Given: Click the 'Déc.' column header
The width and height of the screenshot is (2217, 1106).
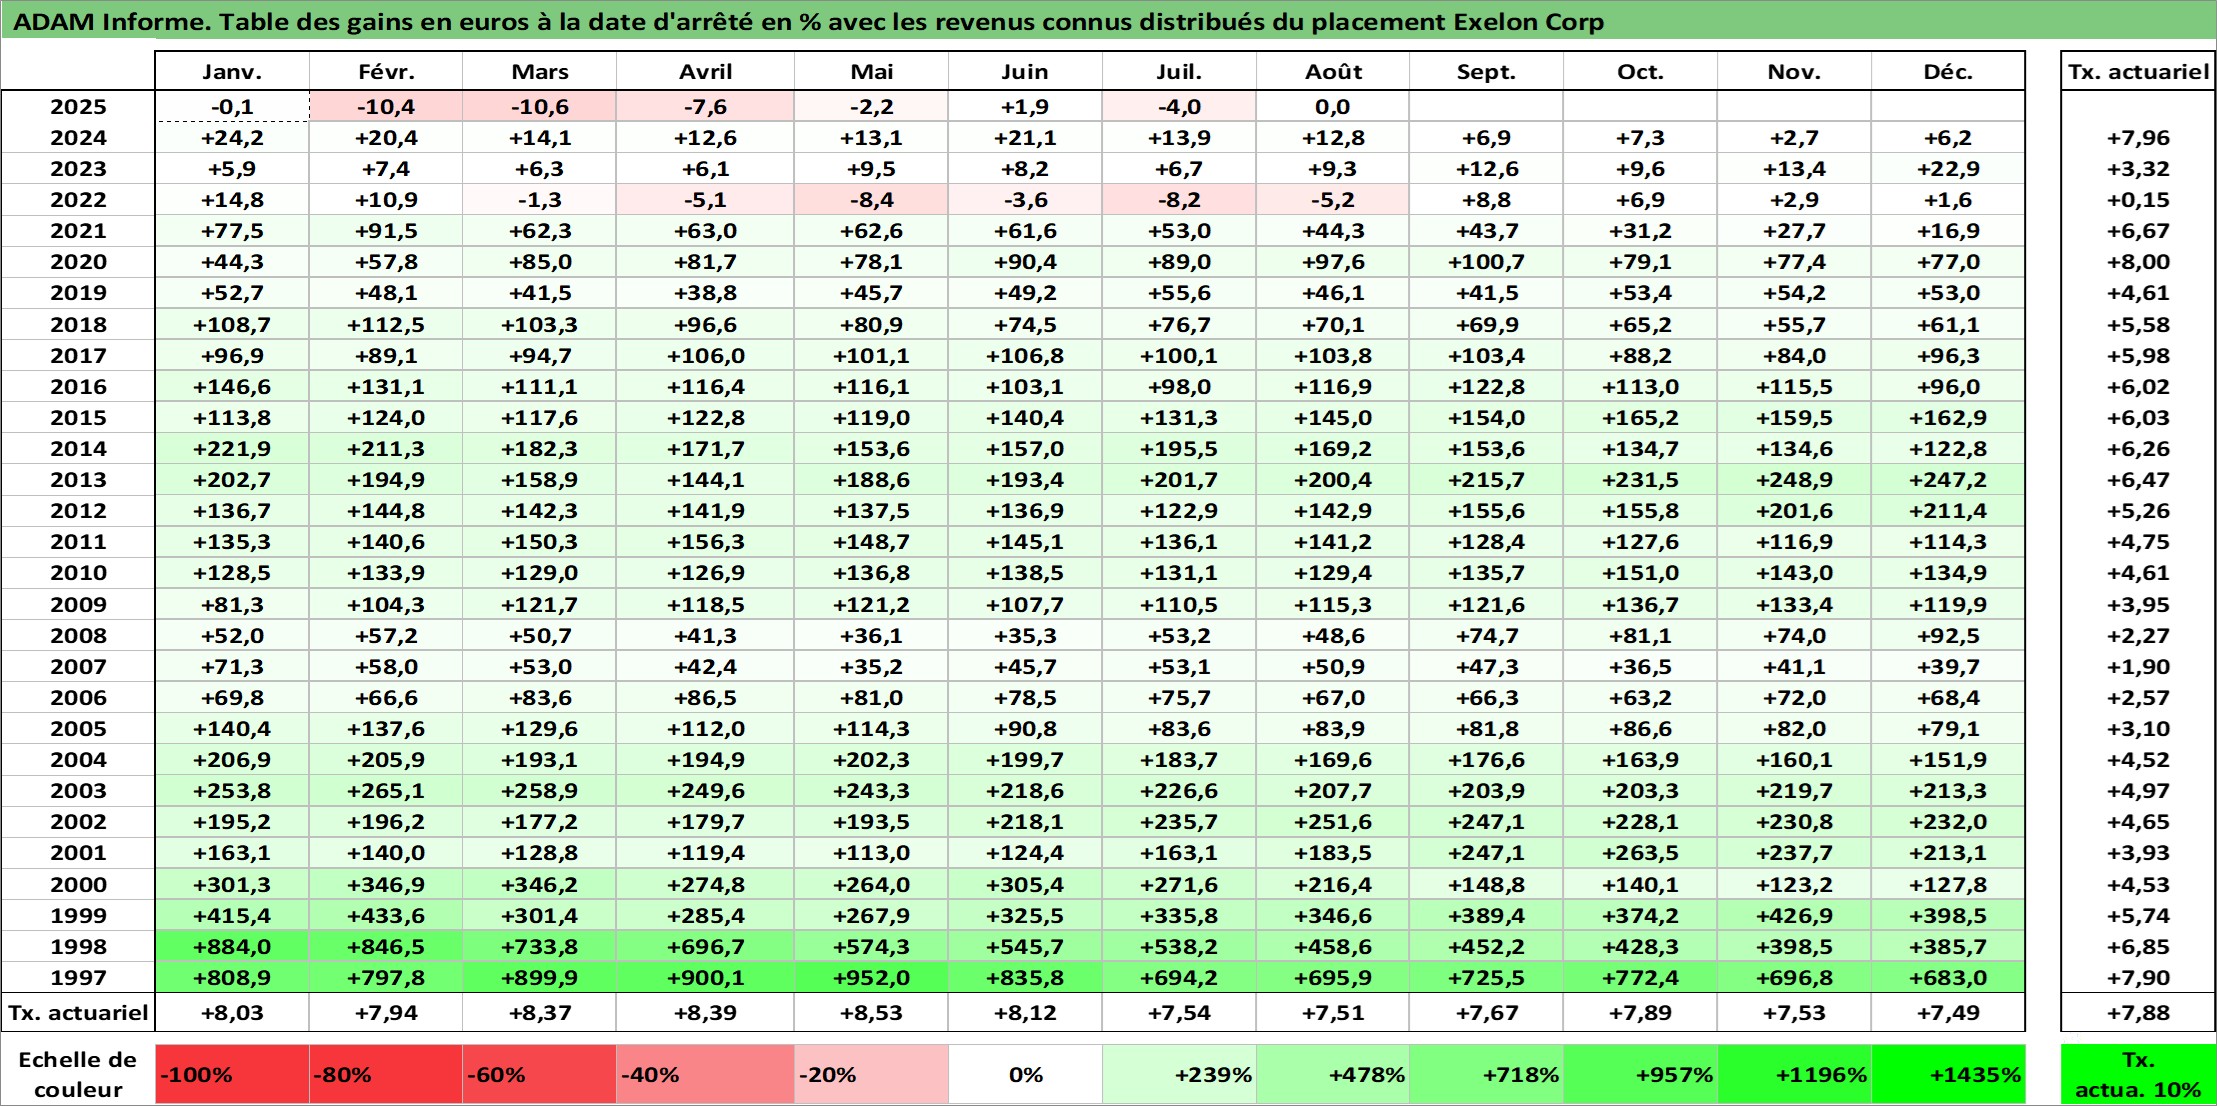Looking at the screenshot, I should (x=1948, y=71).
